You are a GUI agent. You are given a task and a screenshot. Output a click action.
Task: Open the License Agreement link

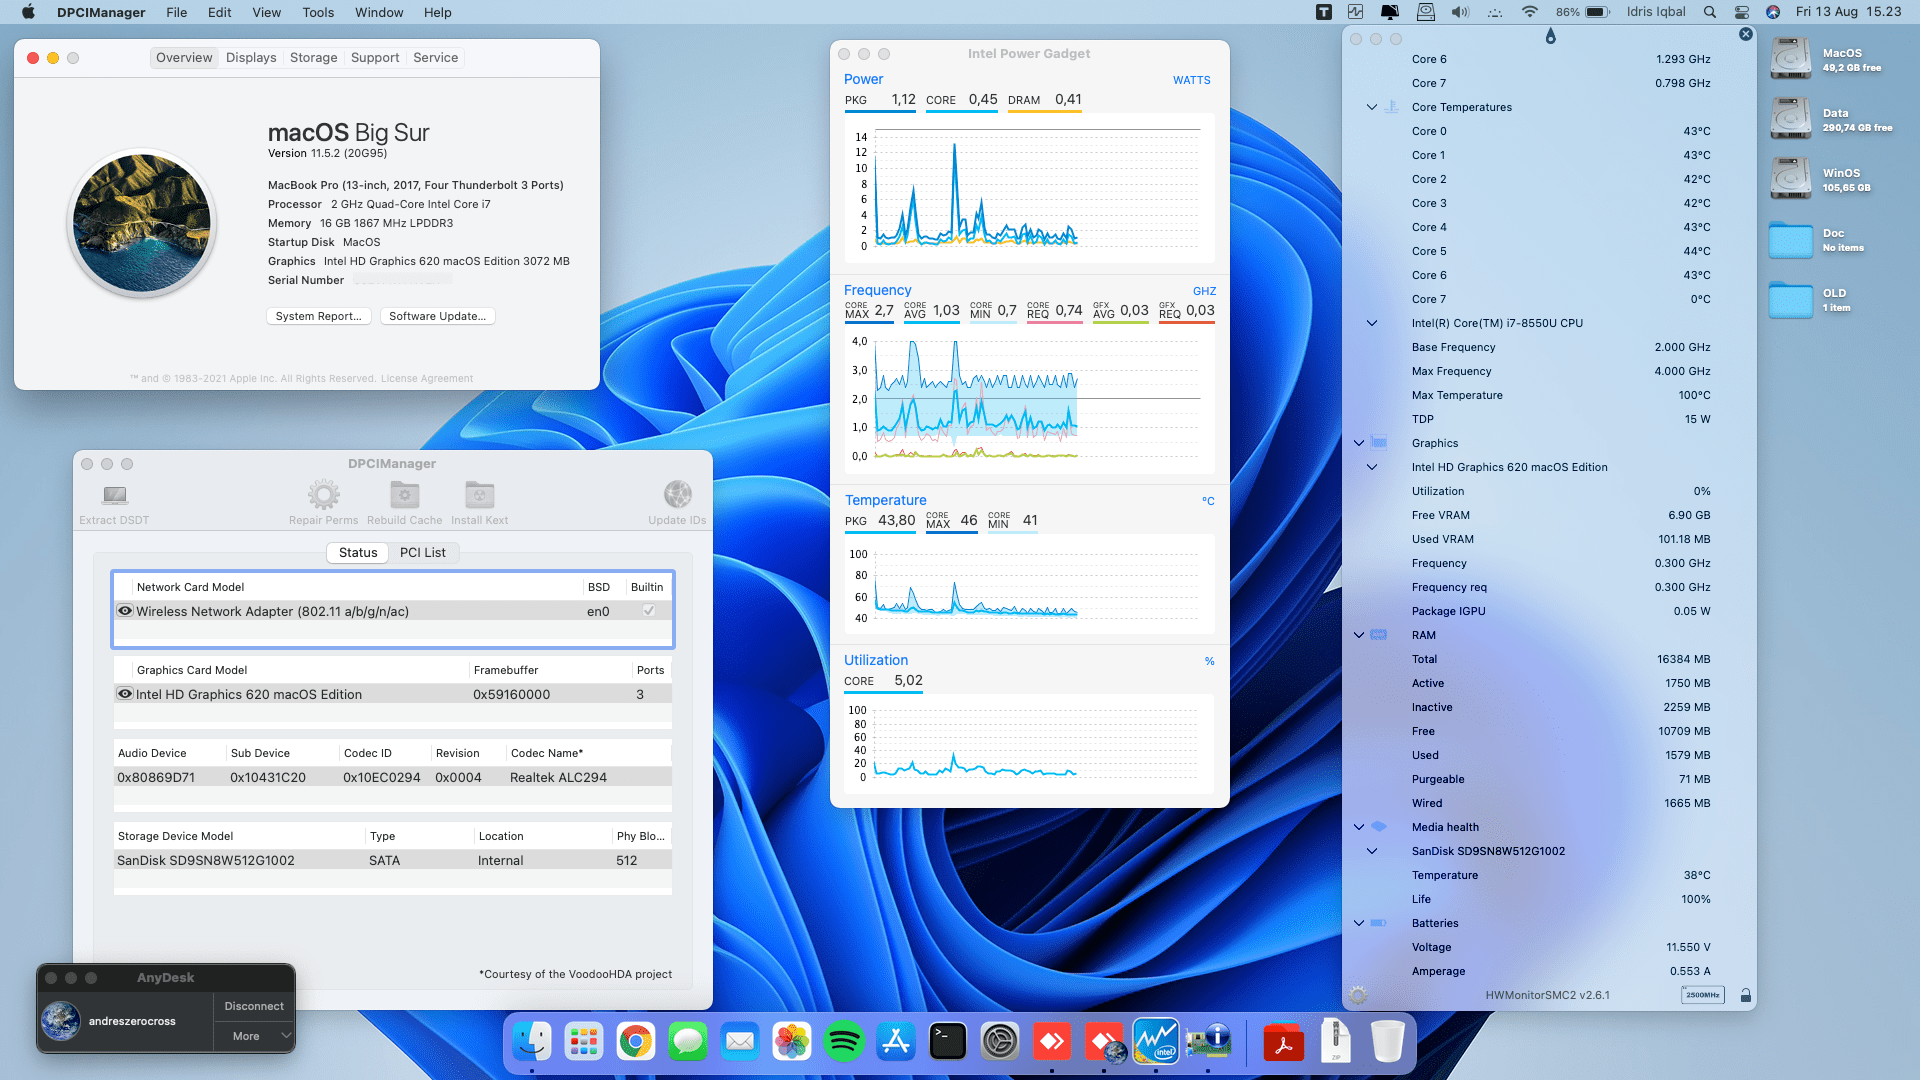point(427,379)
